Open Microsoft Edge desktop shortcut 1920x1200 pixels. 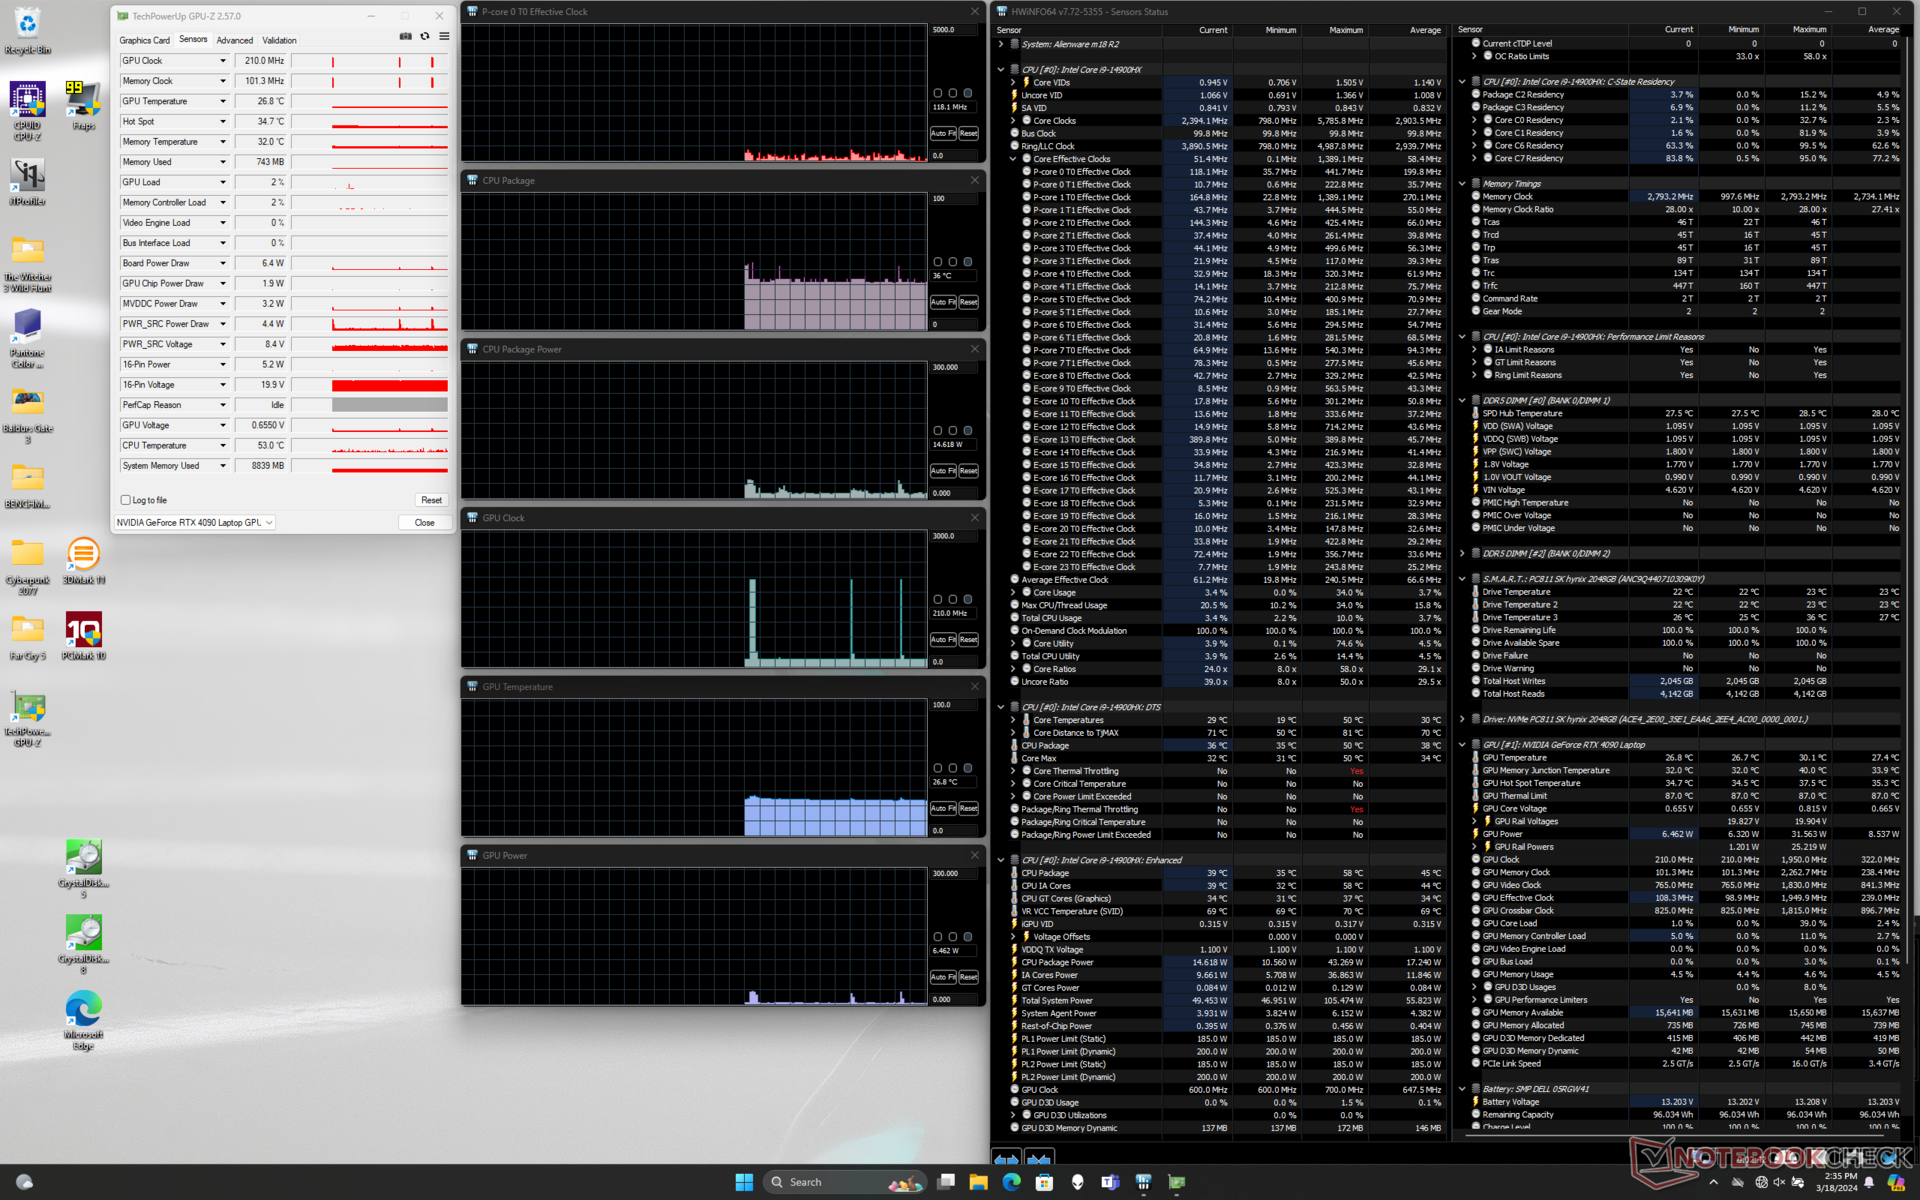coord(83,1019)
